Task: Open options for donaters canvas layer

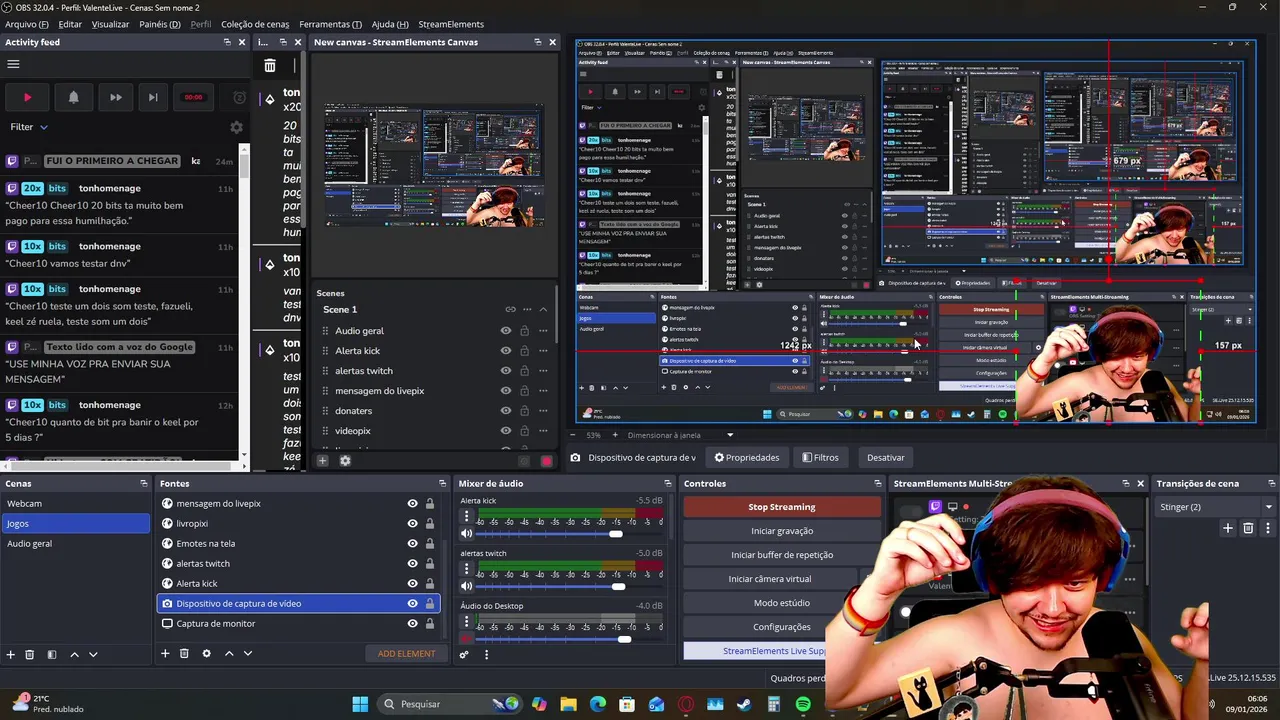Action: point(543,411)
